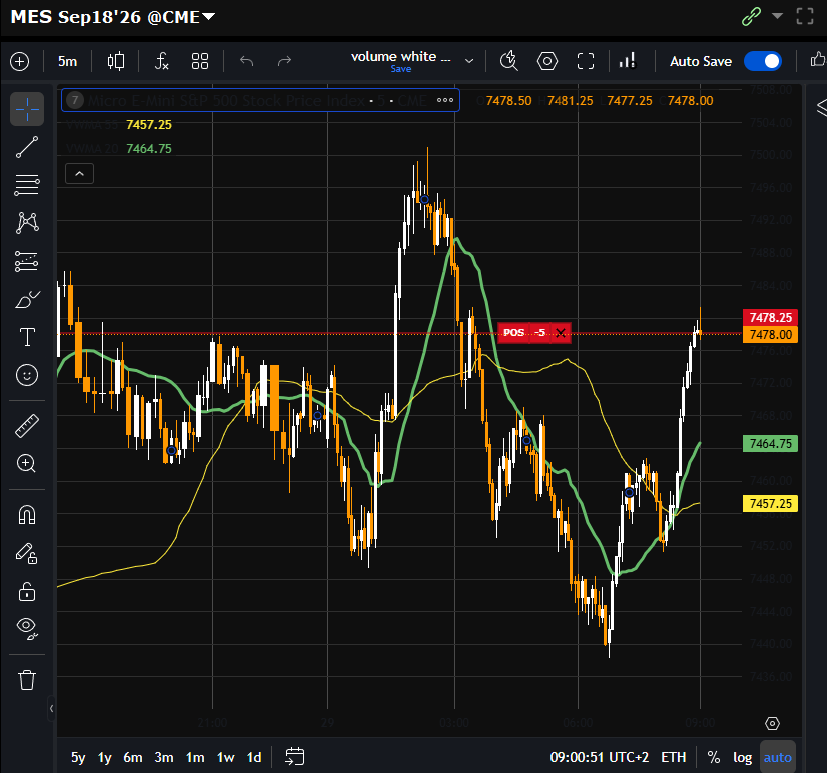The height and width of the screenshot is (773, 827).
Task: Enter fullscreen mode from toolbar
Action: tap(586, 61)
